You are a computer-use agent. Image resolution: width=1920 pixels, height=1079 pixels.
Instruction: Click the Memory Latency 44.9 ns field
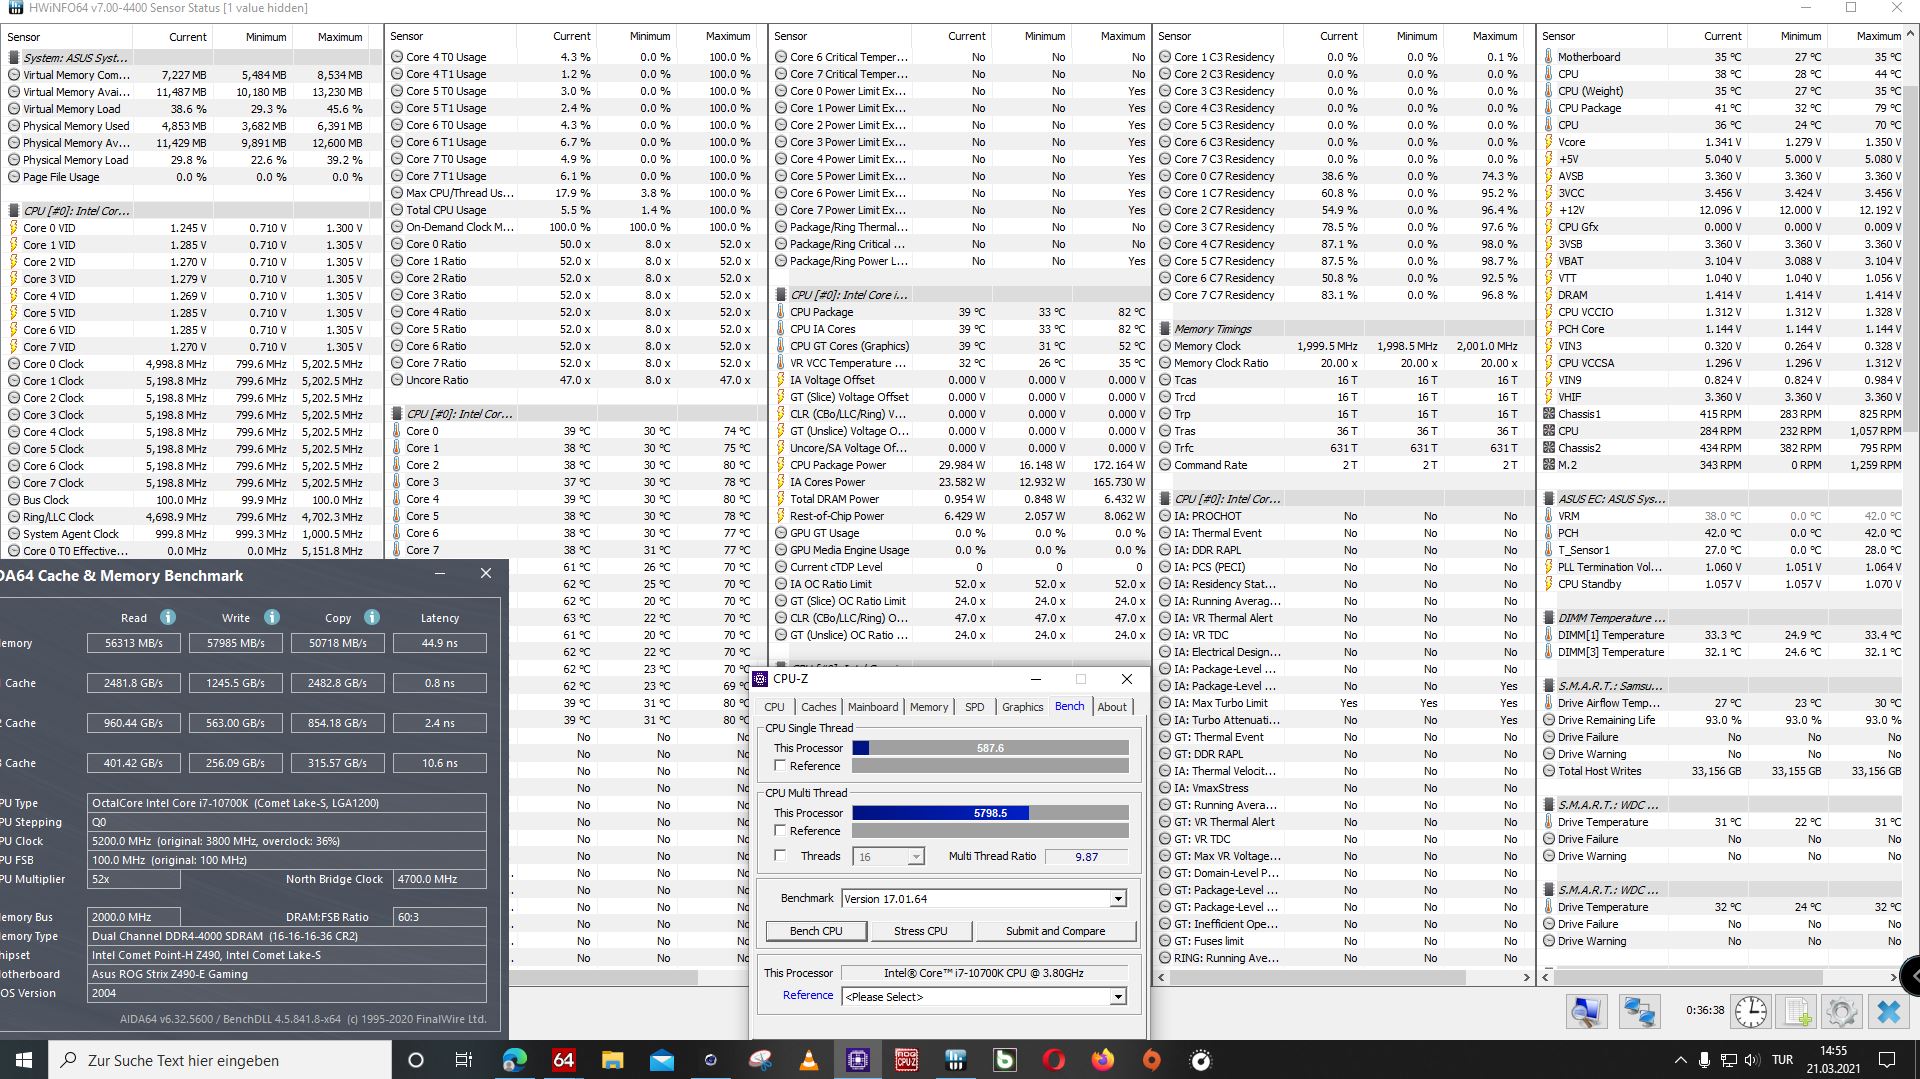coord(439,643)
